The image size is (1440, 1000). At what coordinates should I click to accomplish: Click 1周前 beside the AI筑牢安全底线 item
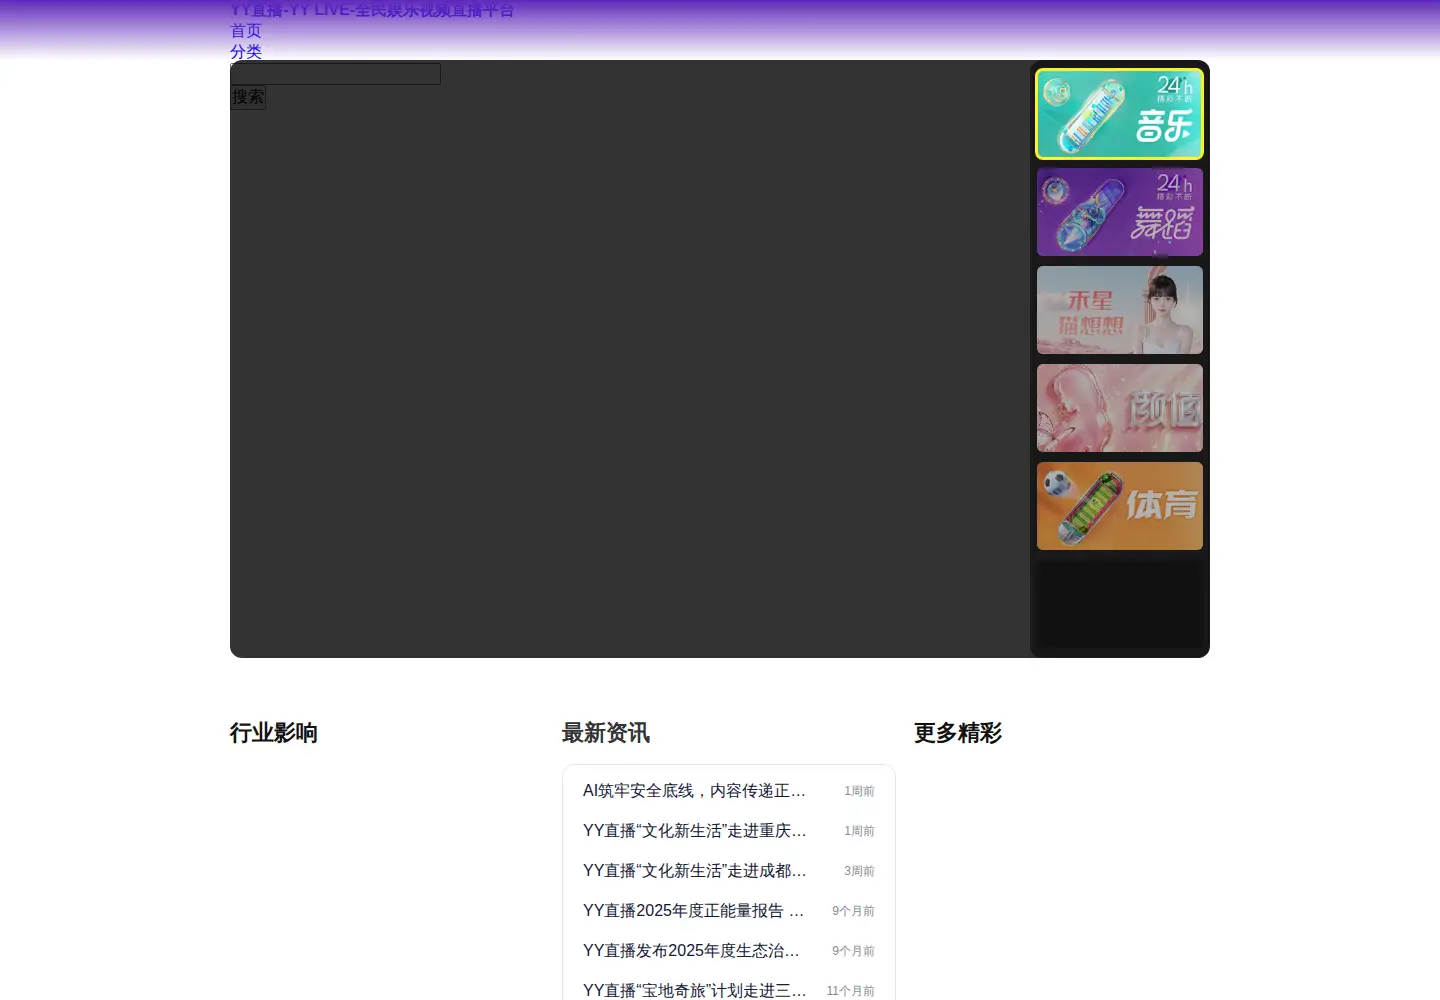(859, 791)
